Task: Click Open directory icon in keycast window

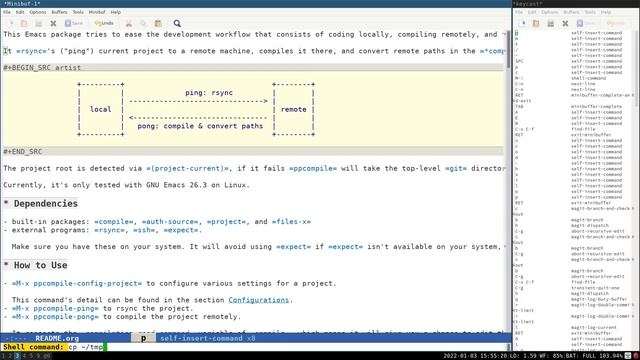Action: (x=551, y=23)
